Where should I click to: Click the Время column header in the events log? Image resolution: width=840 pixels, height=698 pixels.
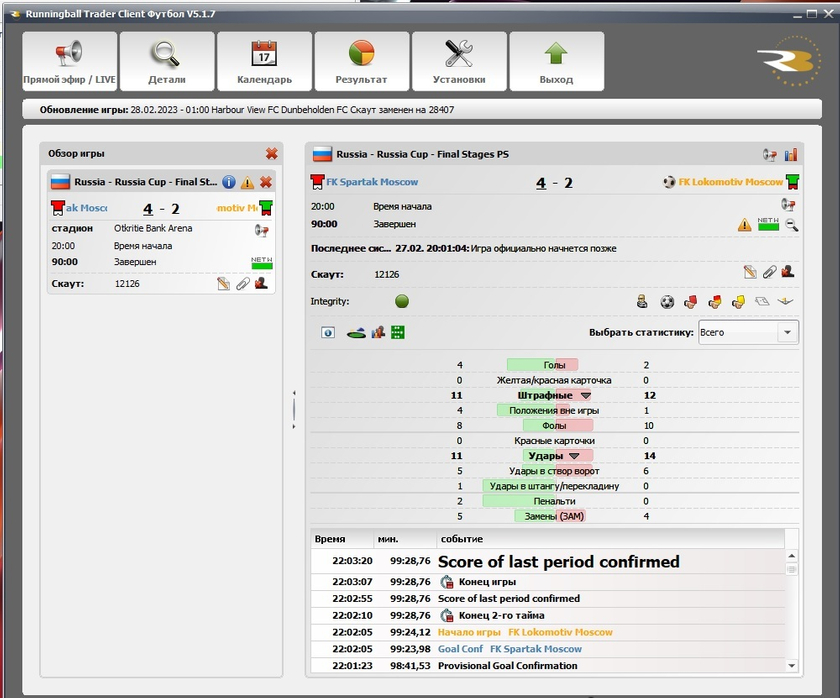tap(342, 539)
